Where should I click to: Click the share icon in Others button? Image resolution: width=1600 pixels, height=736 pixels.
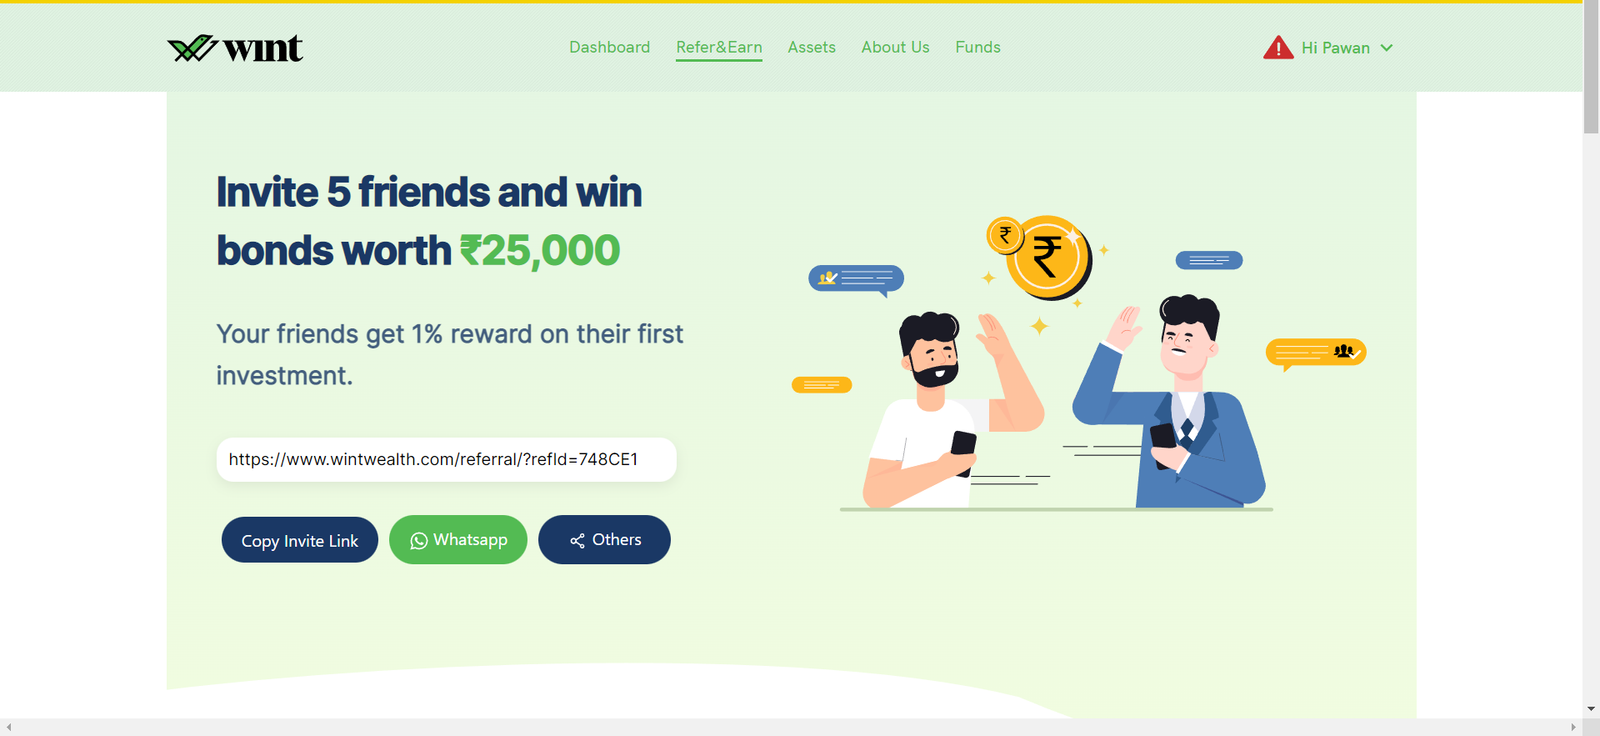coord(577,541)
